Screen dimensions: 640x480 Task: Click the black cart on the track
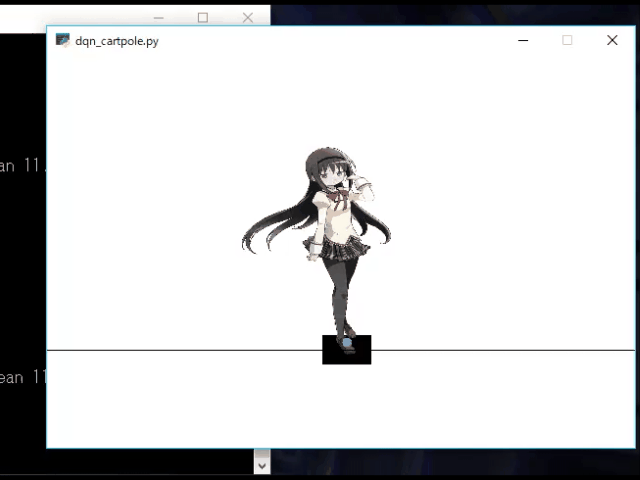tap(347, 350)
